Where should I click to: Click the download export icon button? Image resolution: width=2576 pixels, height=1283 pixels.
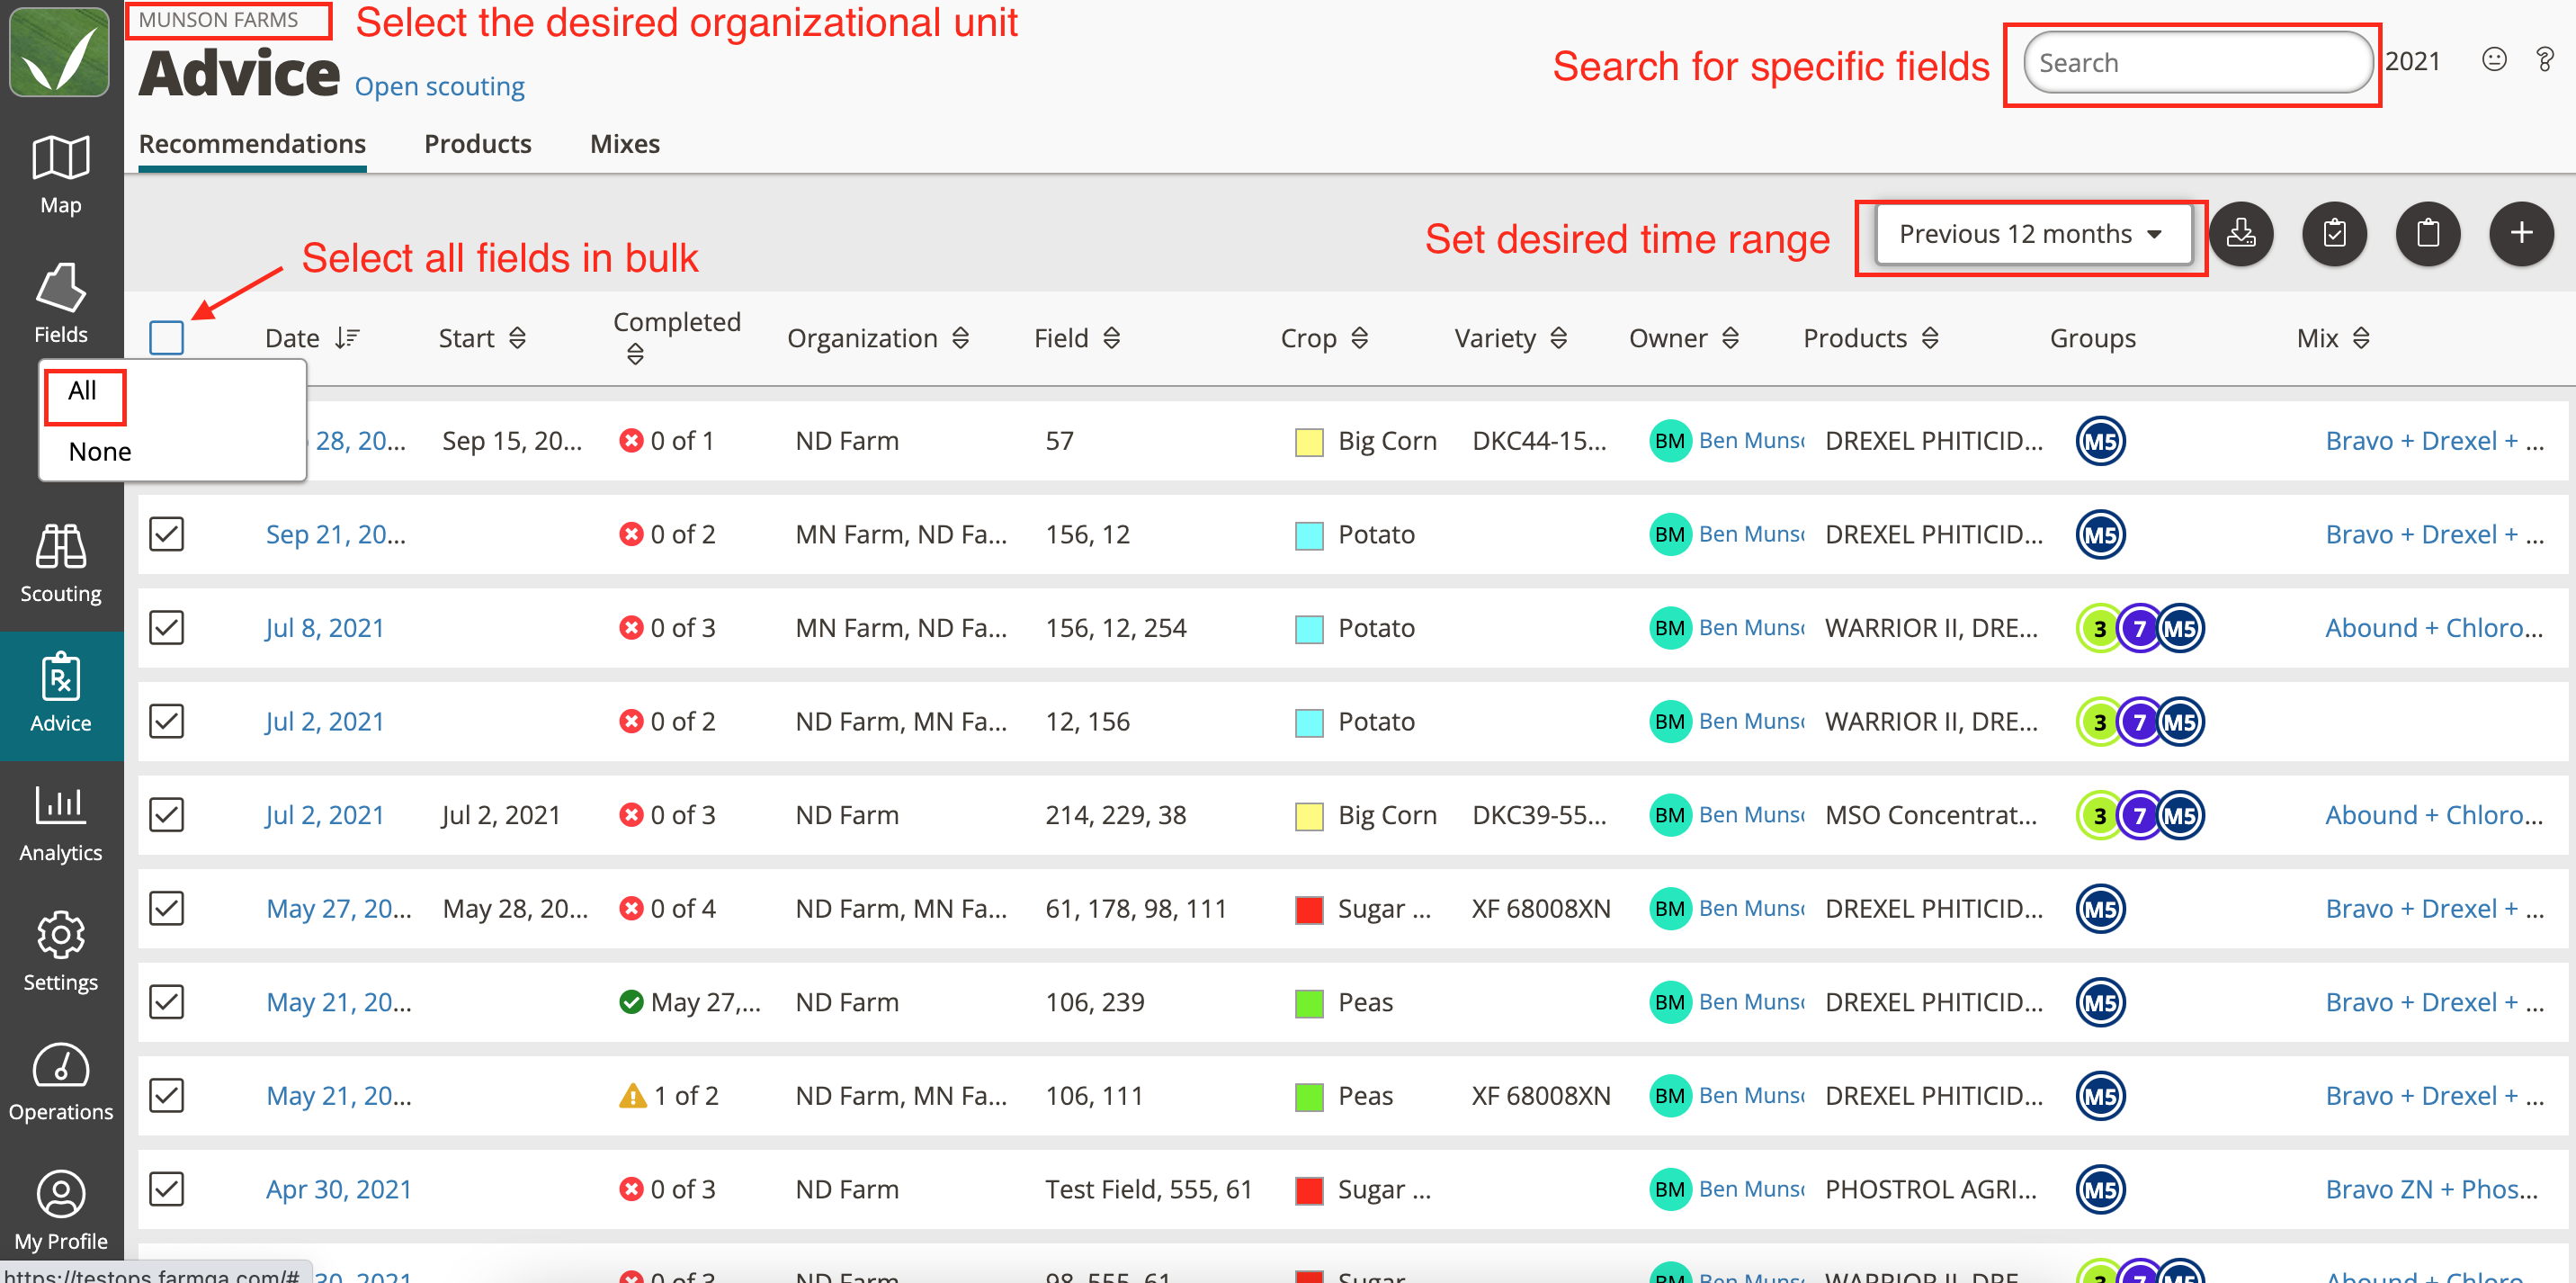click(2240, 234)
